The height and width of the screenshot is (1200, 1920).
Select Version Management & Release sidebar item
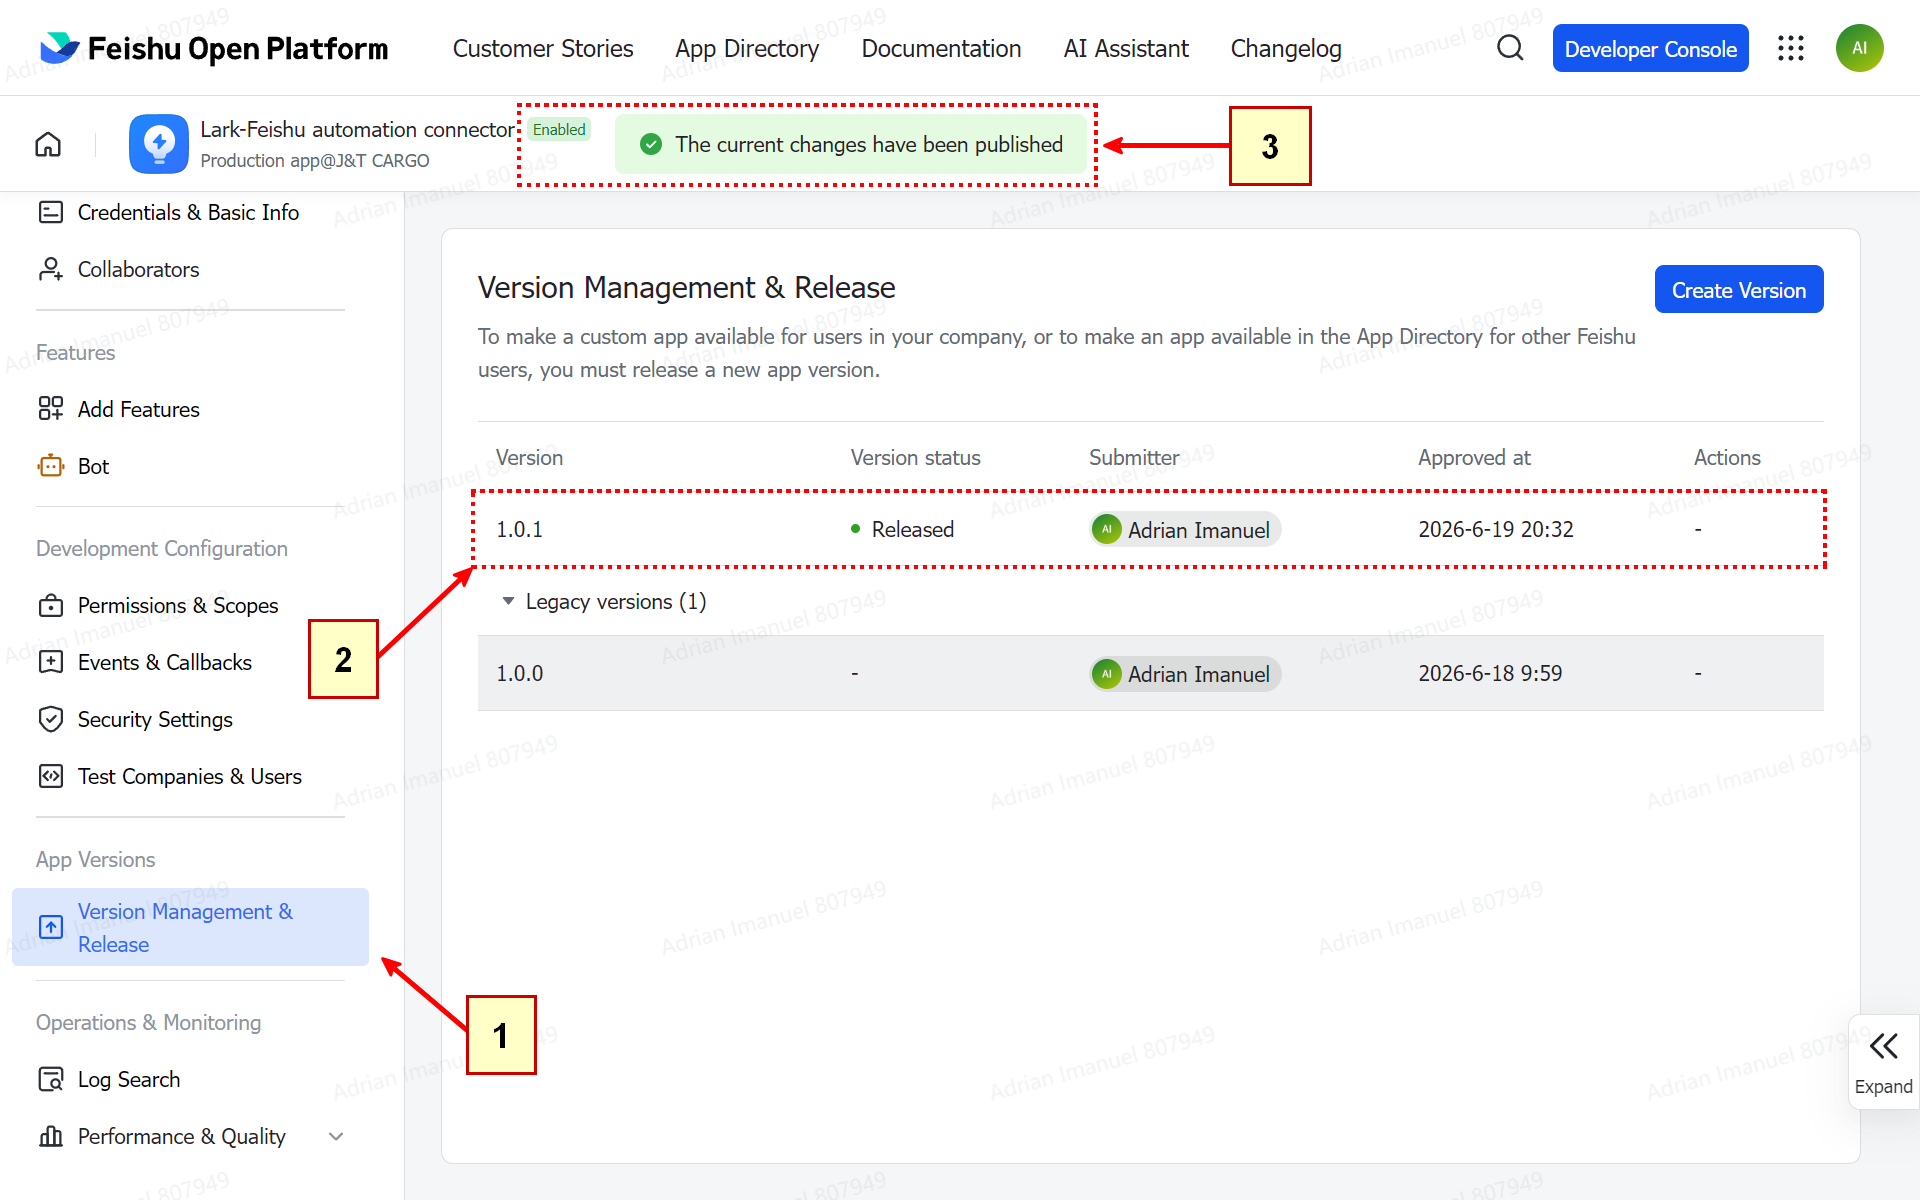(x=190, y=927)
